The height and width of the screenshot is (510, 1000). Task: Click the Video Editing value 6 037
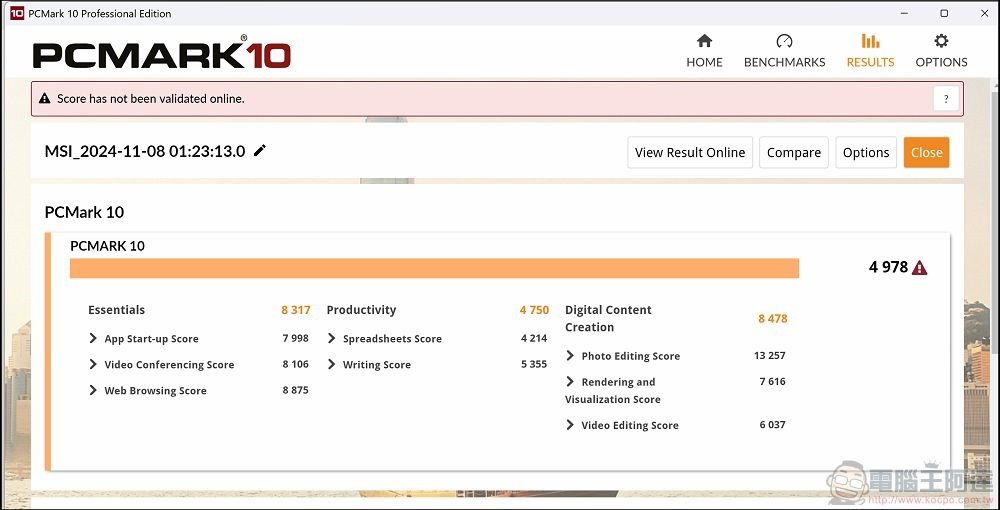point(772,425)
